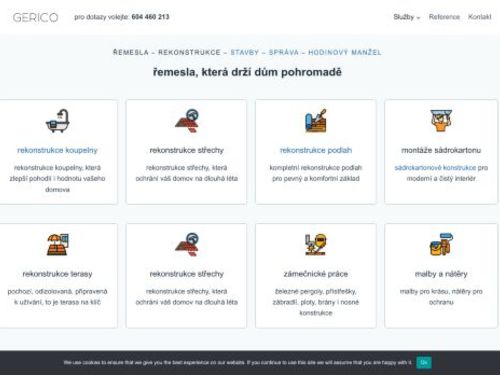Click the roof icon in the top row

click(187, 121)
